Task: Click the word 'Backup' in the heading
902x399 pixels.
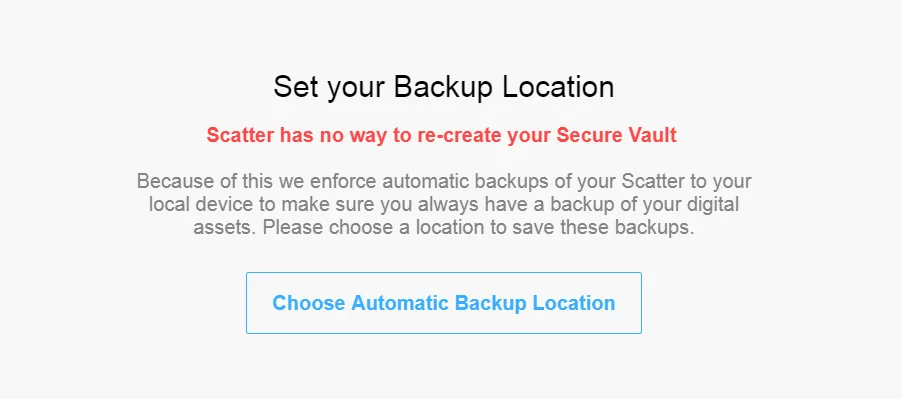Action: (444, 87)
